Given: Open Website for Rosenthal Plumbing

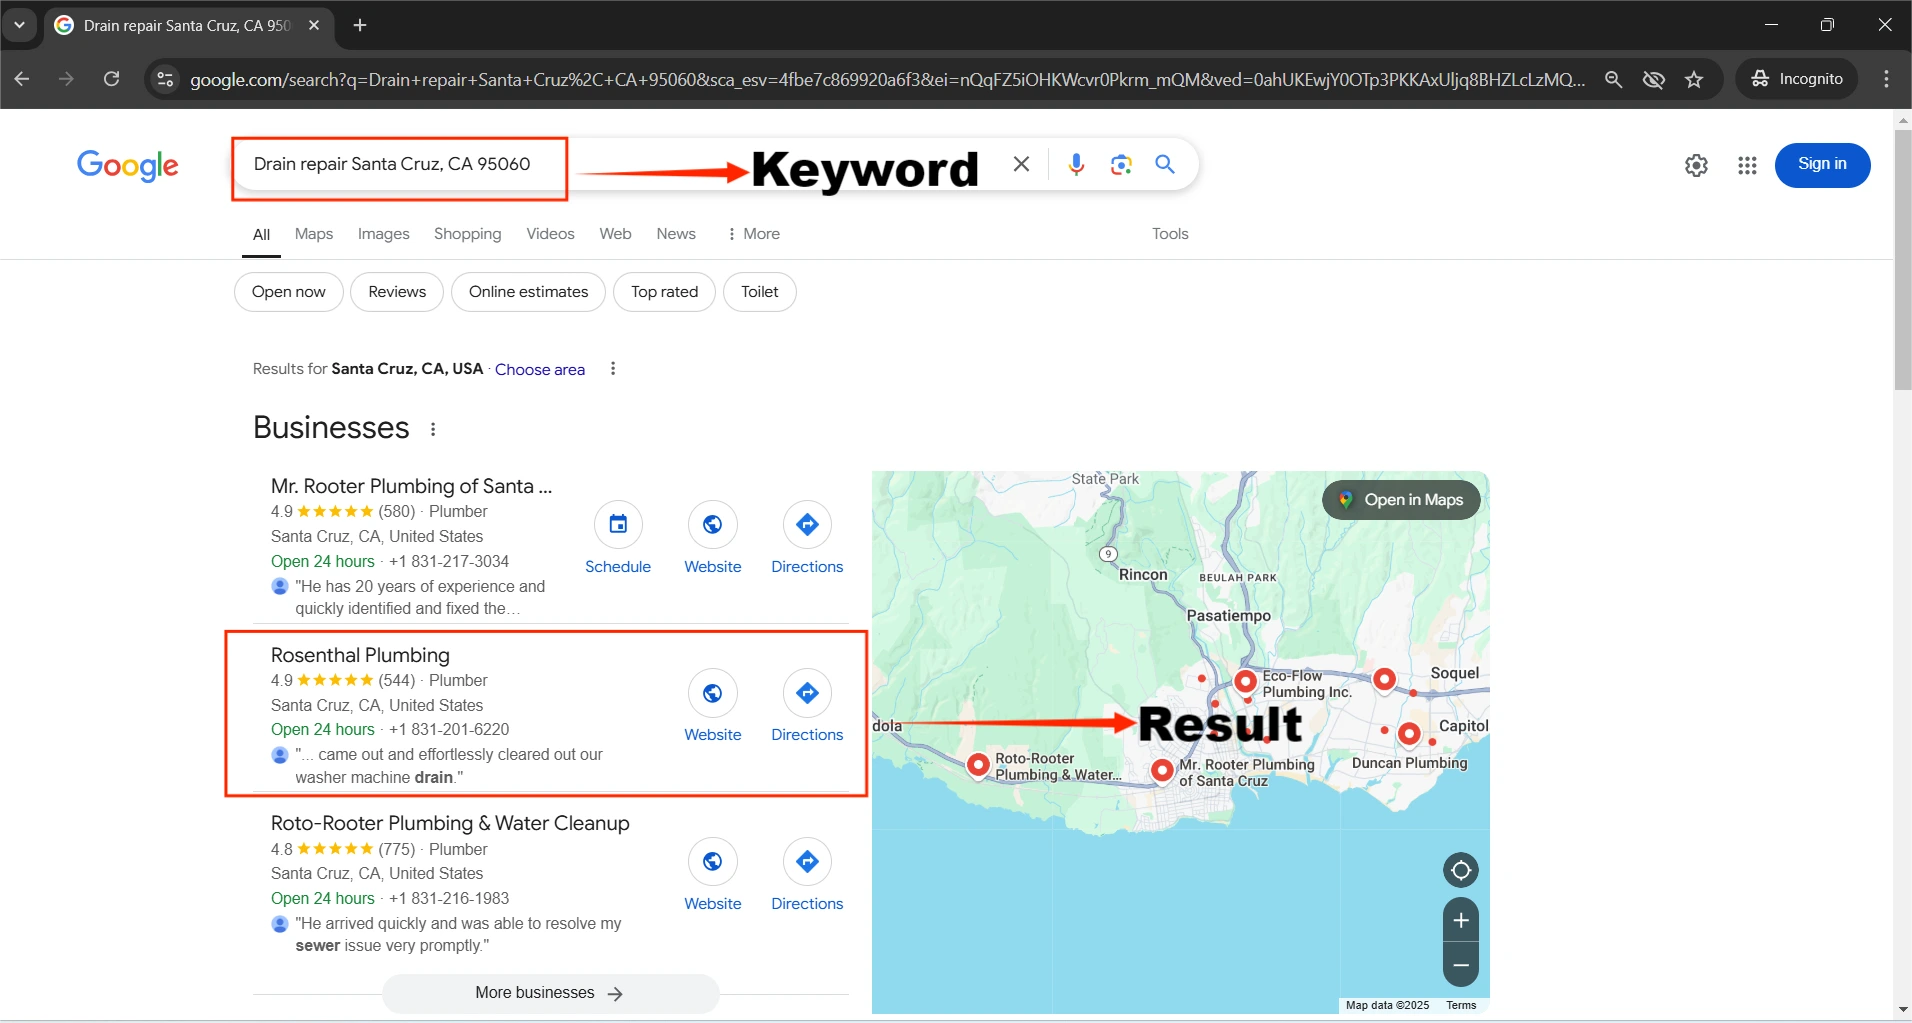Looking at the screenshot, I should tap(712, 693).
